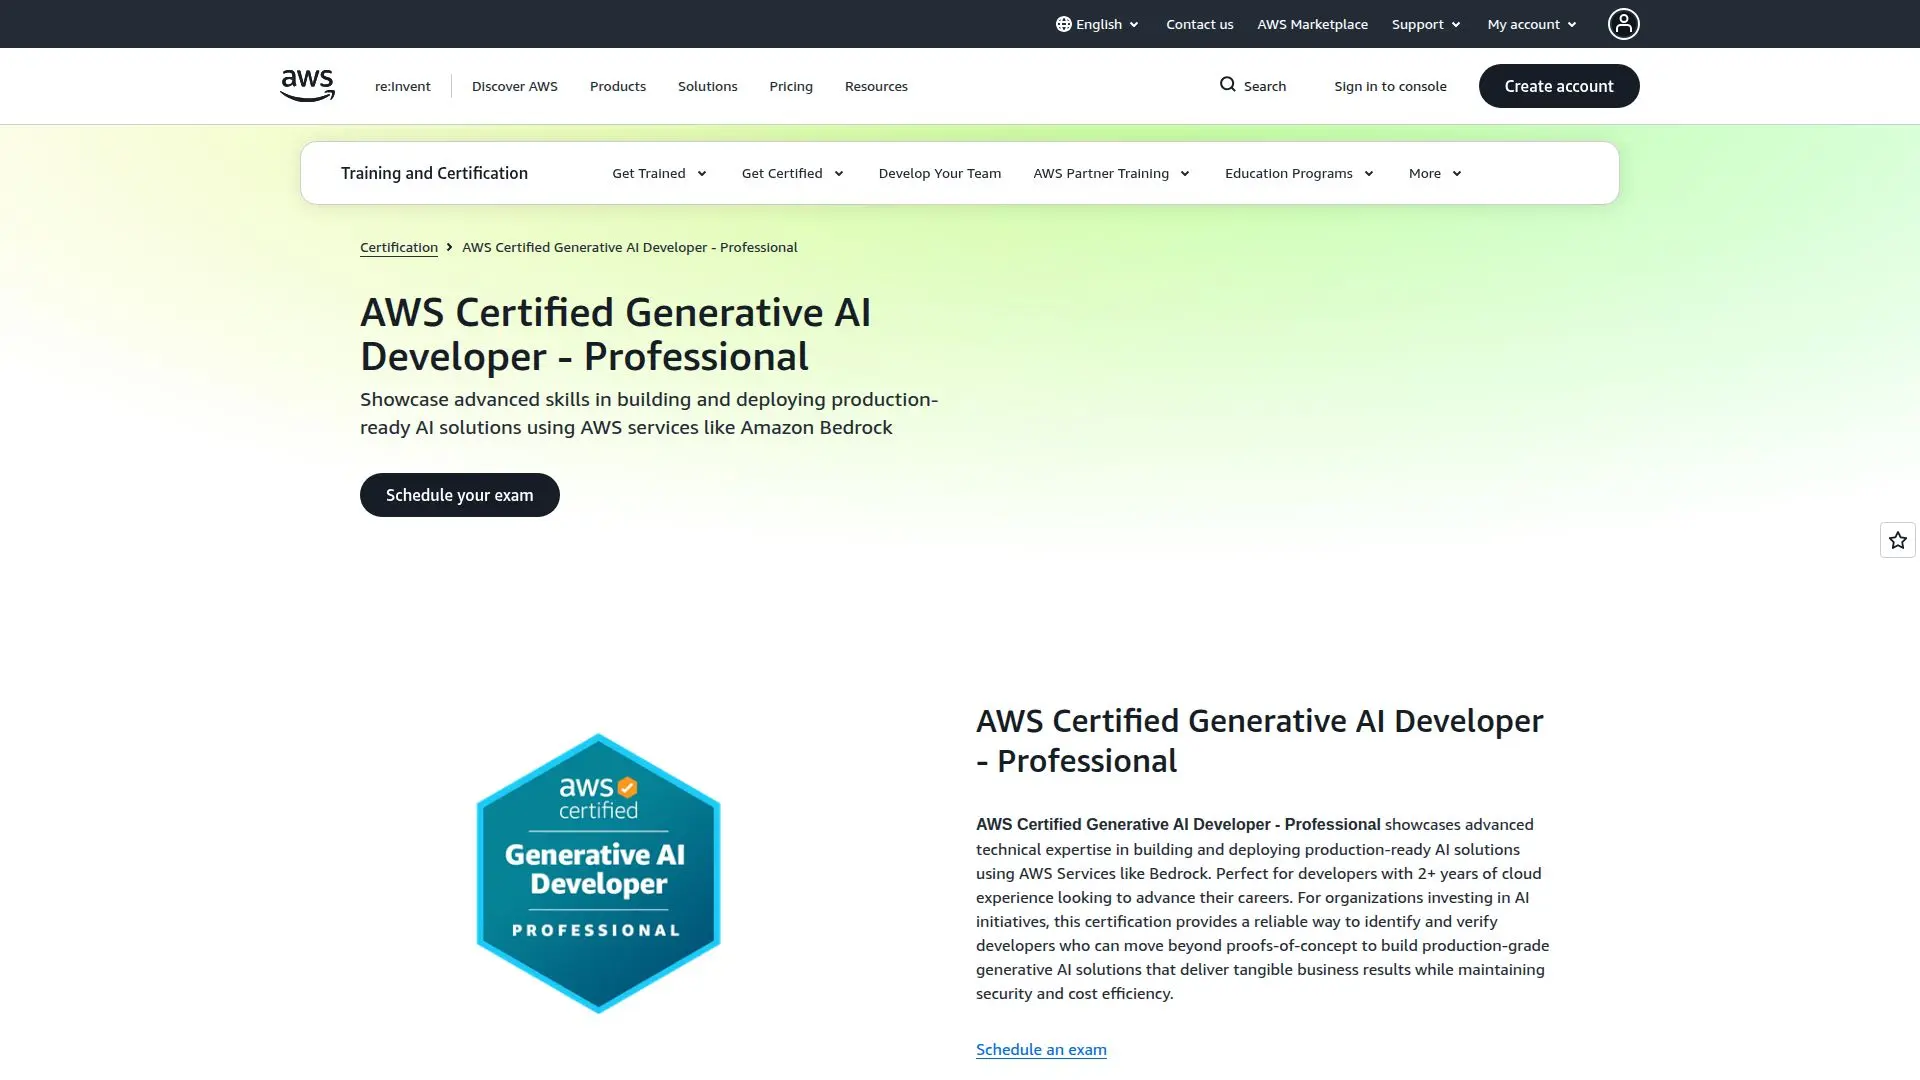
Task: Expand the Get Trained dropdown
Action: [659, 173]
